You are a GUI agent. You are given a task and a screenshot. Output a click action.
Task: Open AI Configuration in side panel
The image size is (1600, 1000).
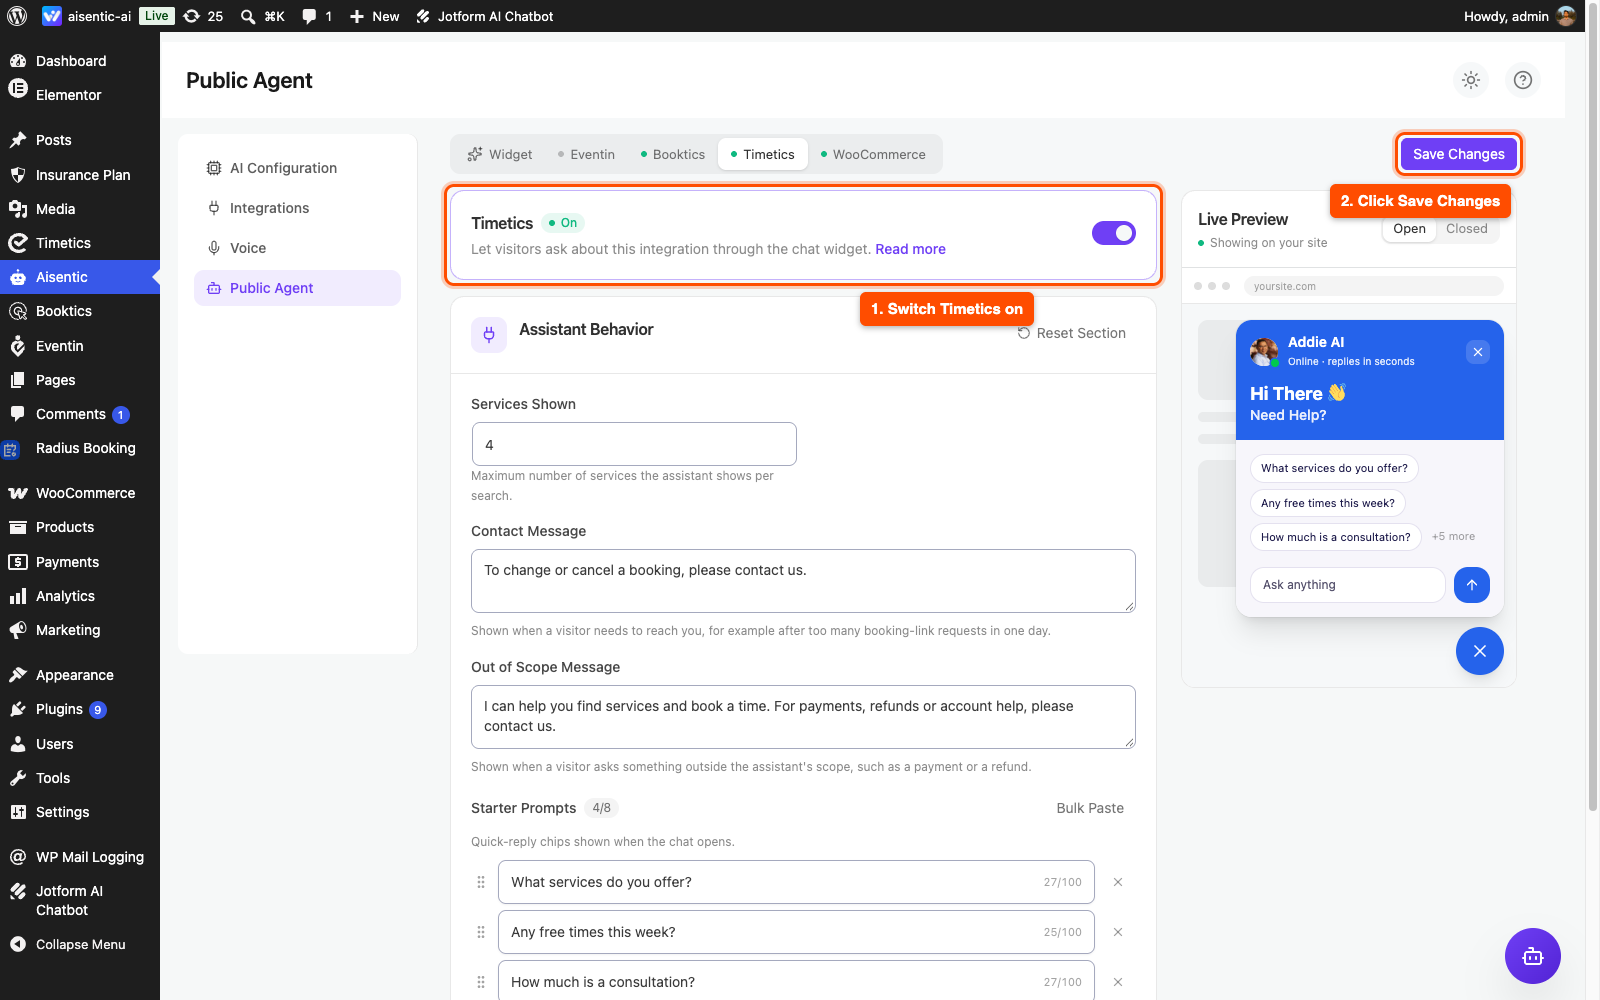coord(297,168)
